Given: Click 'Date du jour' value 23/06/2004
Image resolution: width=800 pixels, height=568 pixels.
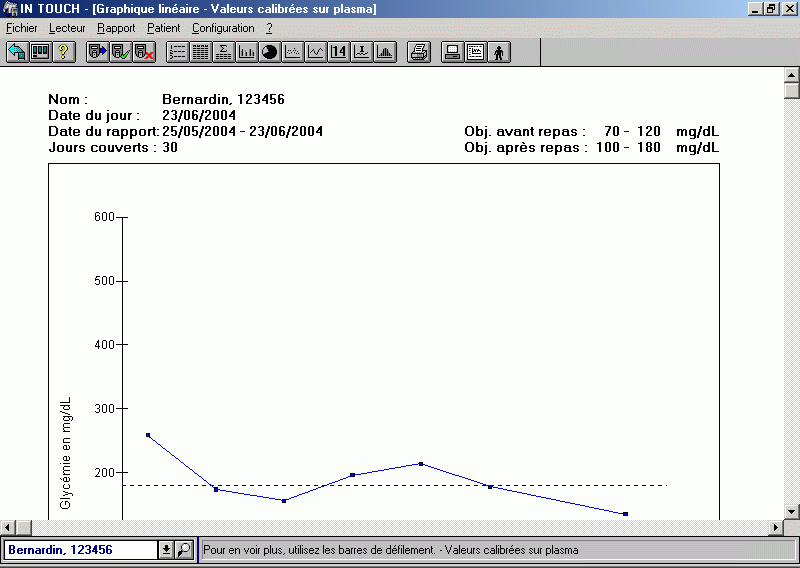Looking at the screenshot, I should click(199, 115).
